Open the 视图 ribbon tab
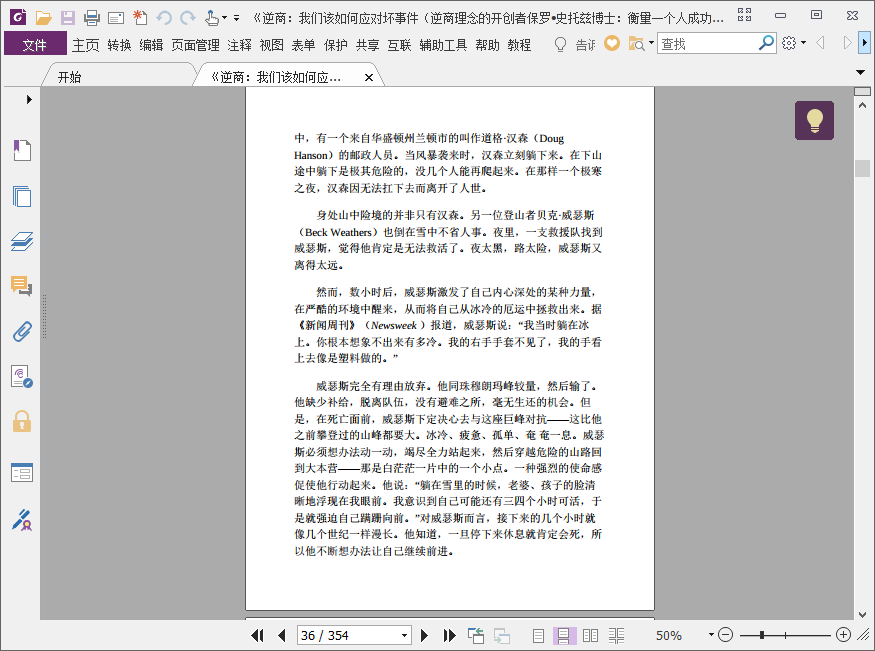Image resolution: width=875 pixels, height=651 pixels. 271,45
